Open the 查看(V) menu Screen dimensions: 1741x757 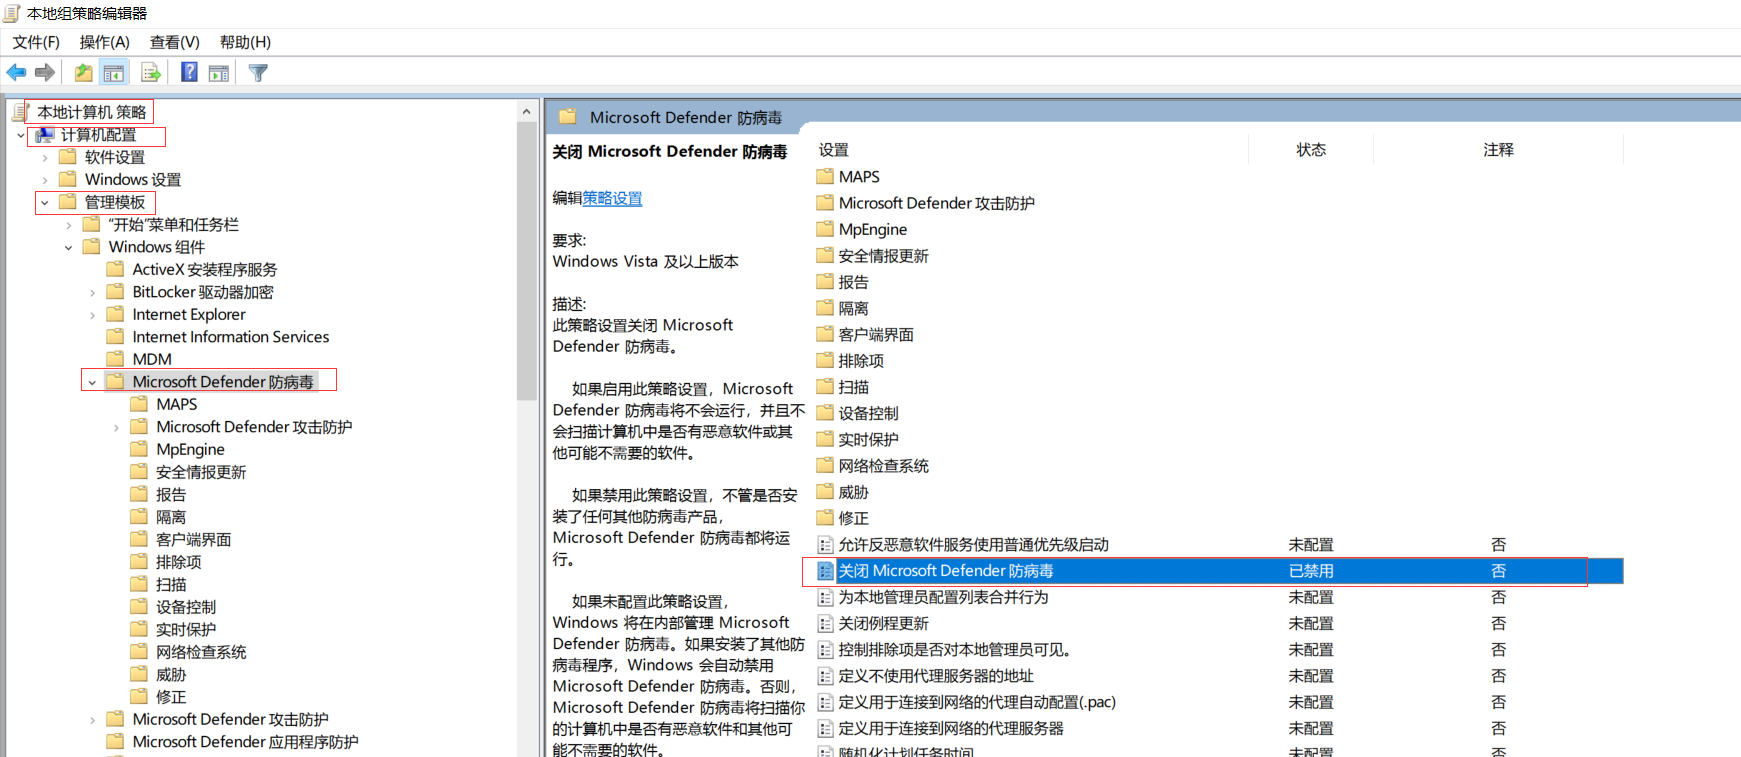tap(175, 42)
